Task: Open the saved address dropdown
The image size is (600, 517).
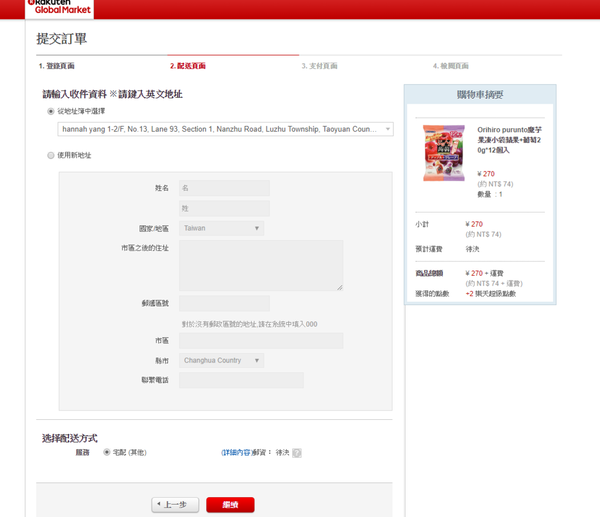Action: pos(225,129)
